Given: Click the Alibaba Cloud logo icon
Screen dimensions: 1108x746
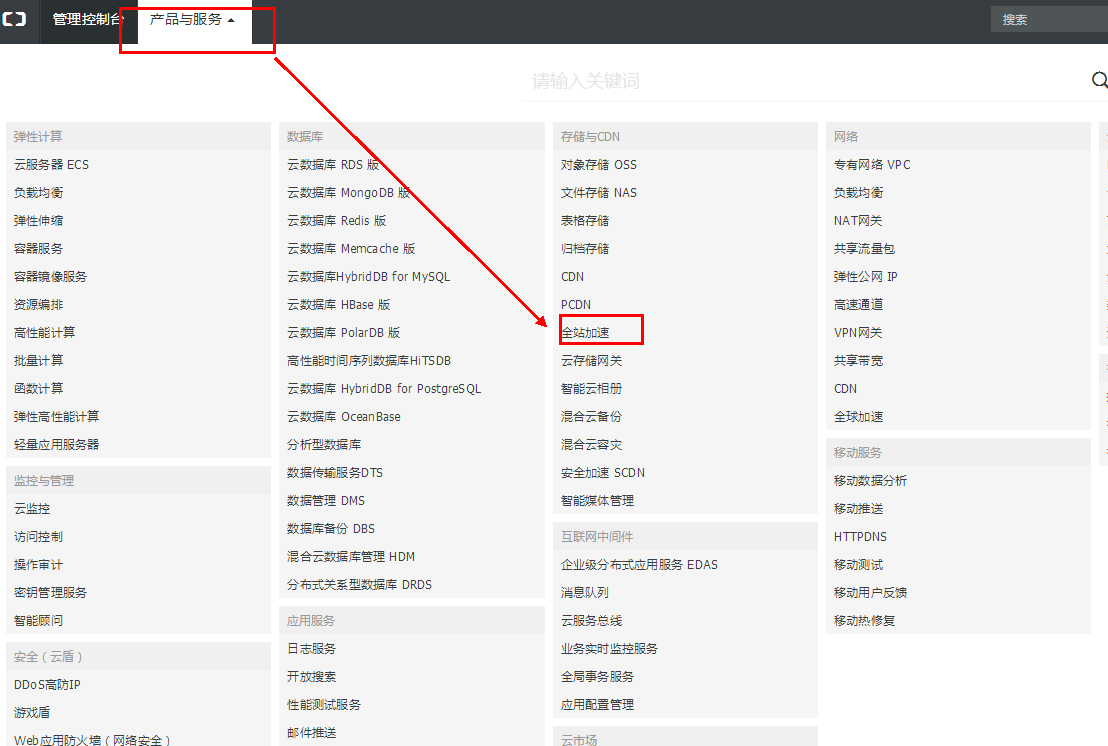Looking at the screenshot, I should pos(14,20).
